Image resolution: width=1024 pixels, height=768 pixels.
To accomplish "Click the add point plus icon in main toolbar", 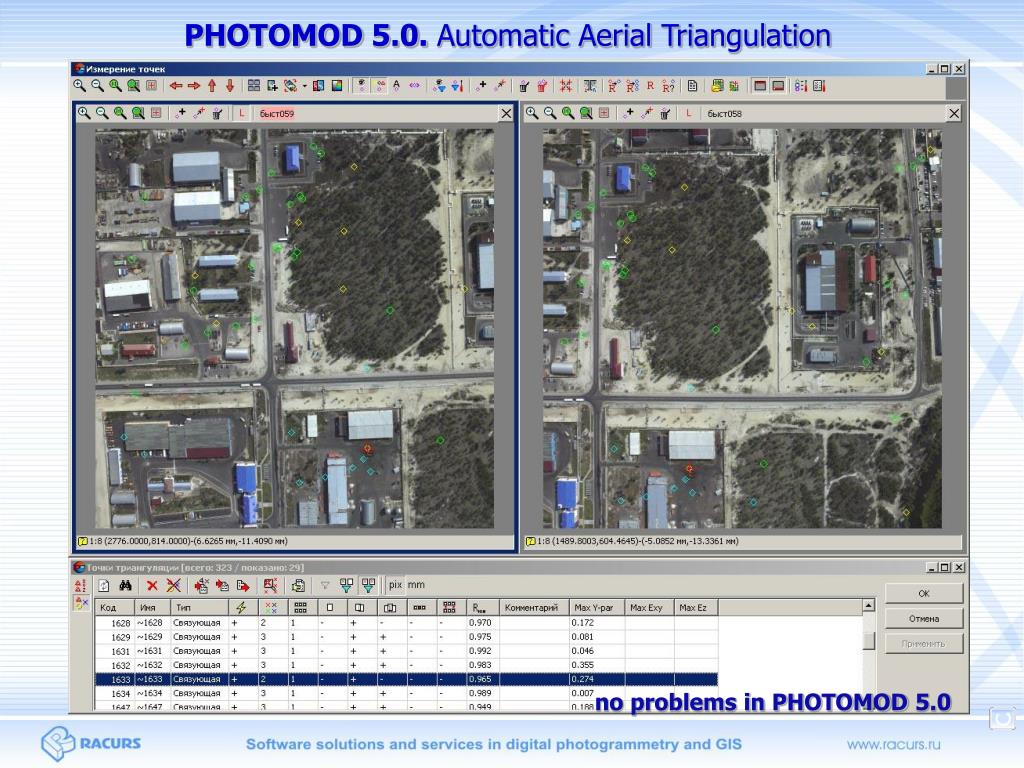I will (482, 86).
